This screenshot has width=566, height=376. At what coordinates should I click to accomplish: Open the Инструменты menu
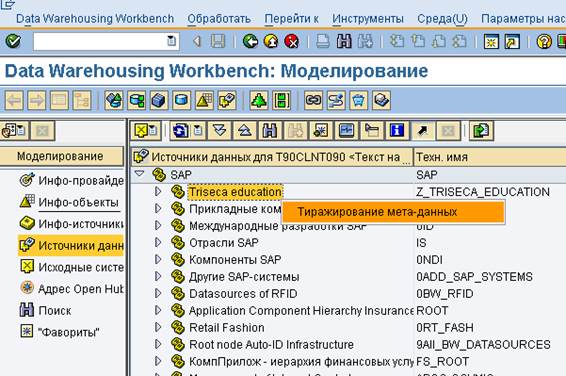point(368,19)
